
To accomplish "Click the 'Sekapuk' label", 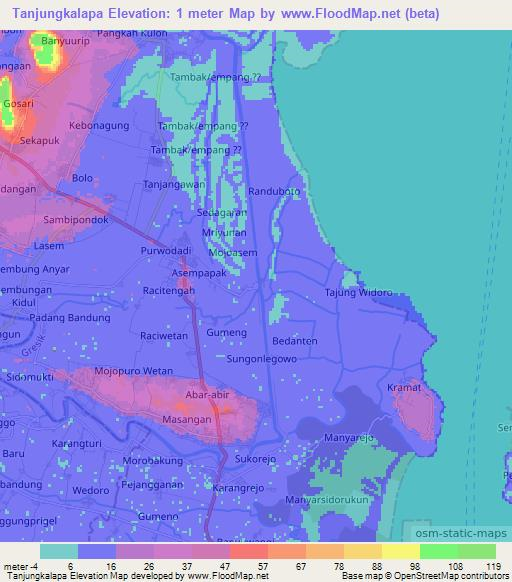I will 40,141.
